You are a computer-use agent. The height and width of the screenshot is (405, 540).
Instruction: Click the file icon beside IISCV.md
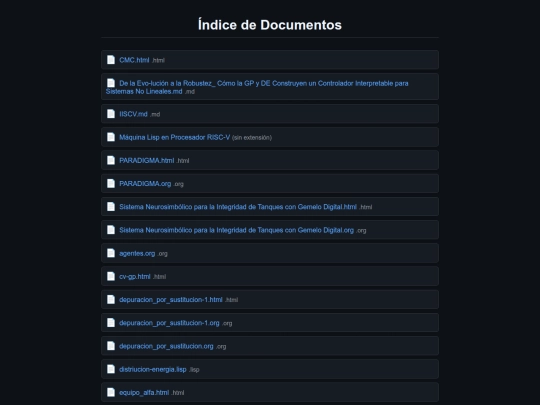(x=111, y=114)
